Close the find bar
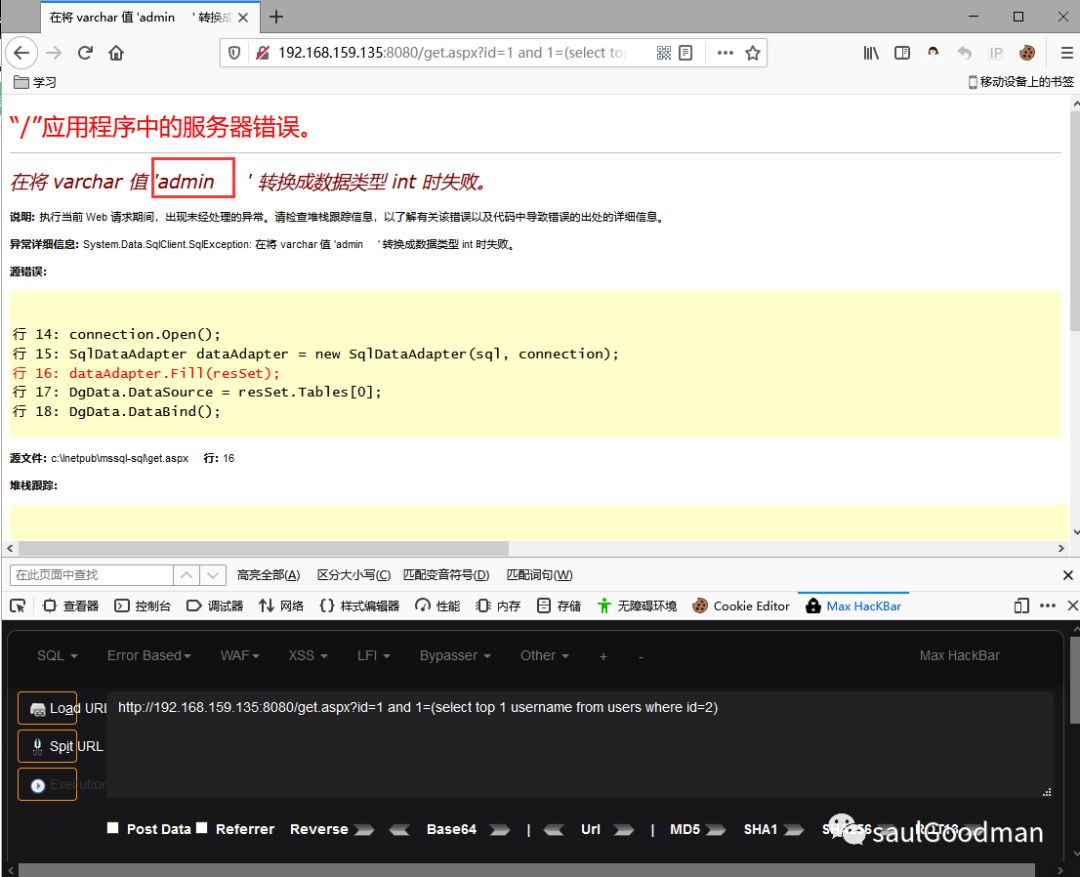 point(1068,575)
